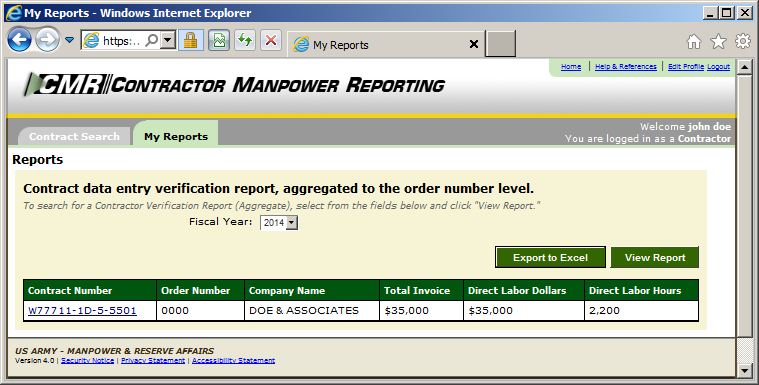The height and width of the screenshot is (385, 759).
Task: Open contract link W77711-1D-5-5501
Action: click(82, 310)
